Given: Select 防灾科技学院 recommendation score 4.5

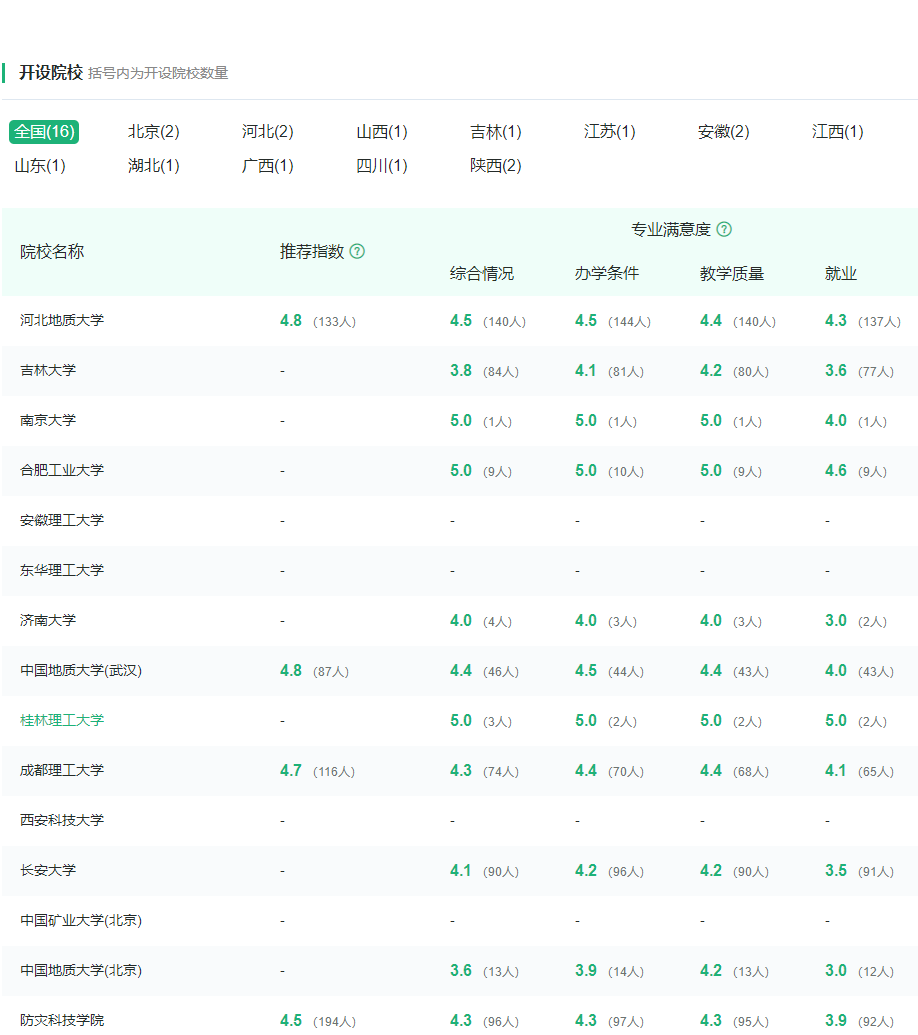Looking at the screenshot, I should (x=291, y=1020).
